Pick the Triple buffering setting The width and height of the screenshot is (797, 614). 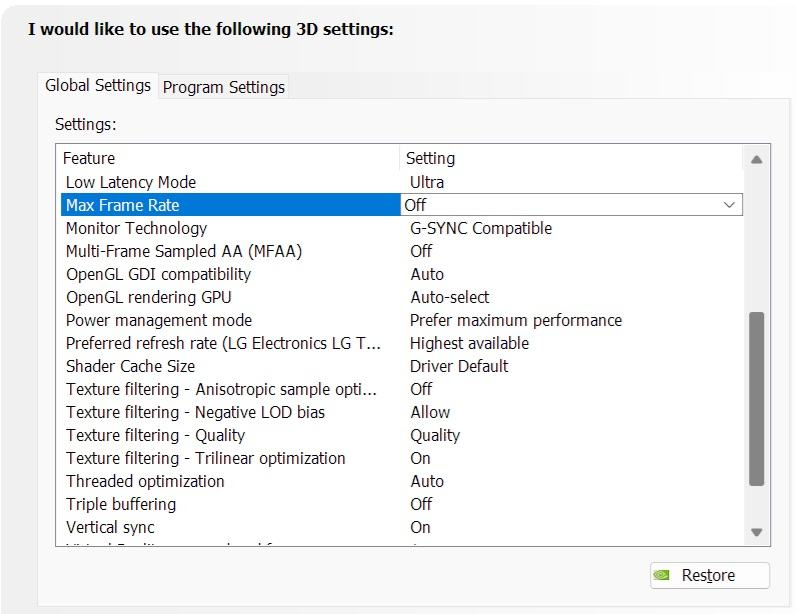tap(121, 504)
